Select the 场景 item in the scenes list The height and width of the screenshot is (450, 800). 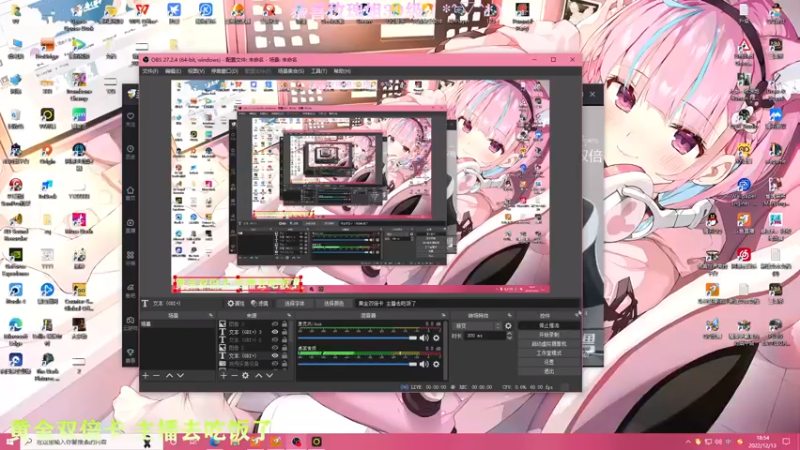178,324
